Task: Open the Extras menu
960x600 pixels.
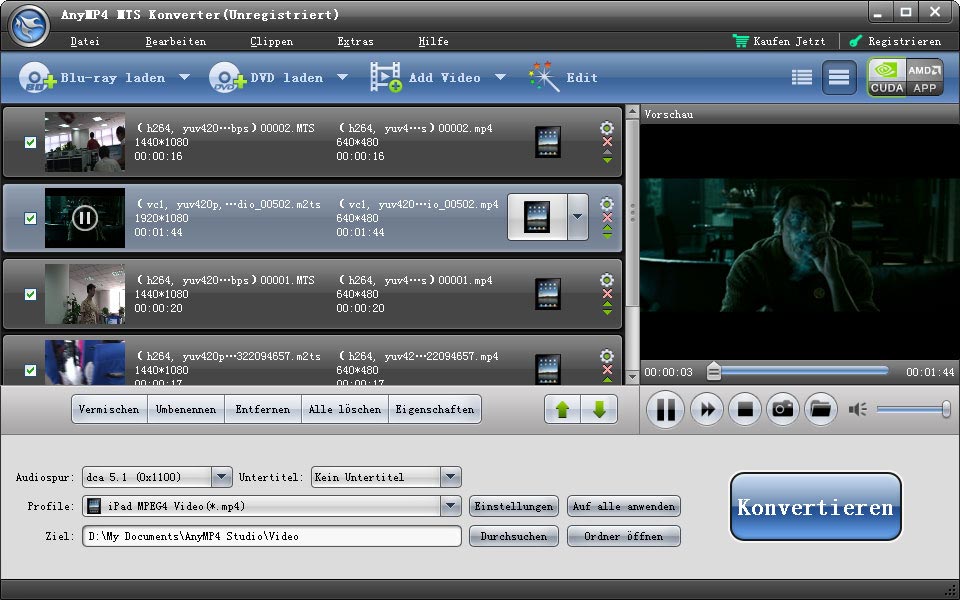Action: [x=355, y=42]
